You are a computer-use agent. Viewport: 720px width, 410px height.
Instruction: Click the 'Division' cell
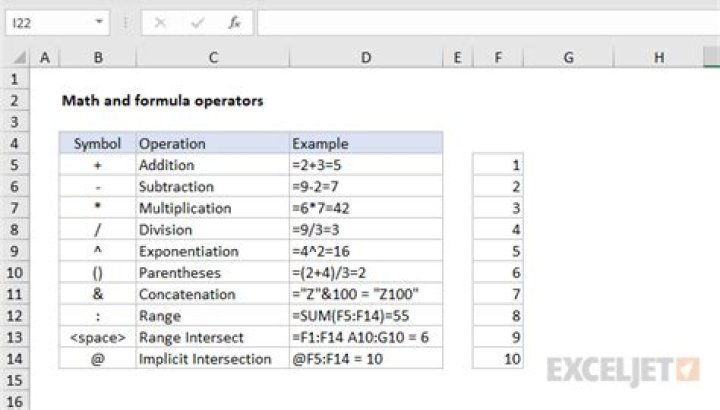coord(213,230)
